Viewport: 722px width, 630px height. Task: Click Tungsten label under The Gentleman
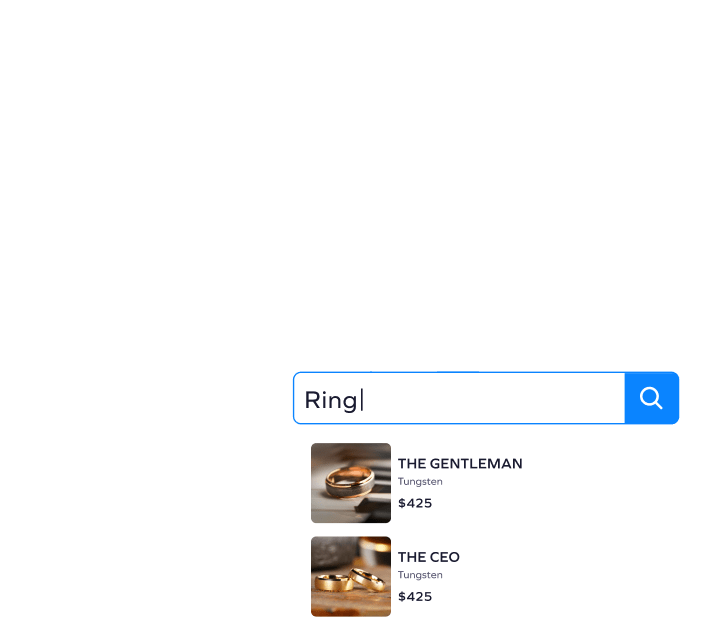(420, 481)
